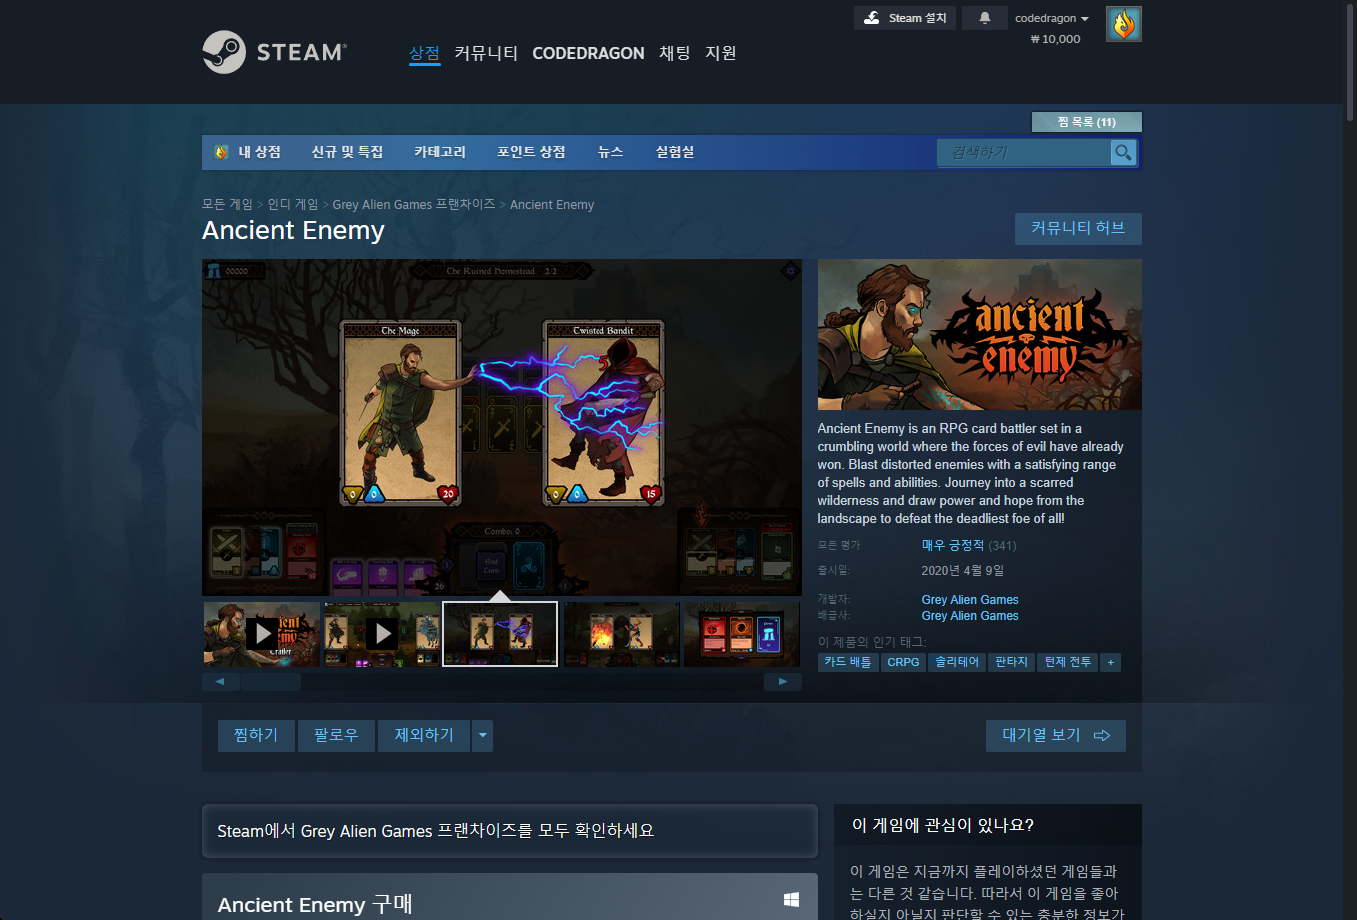
Task: Select the red cards screenshot thumbnail
Action: coord(741,633)
